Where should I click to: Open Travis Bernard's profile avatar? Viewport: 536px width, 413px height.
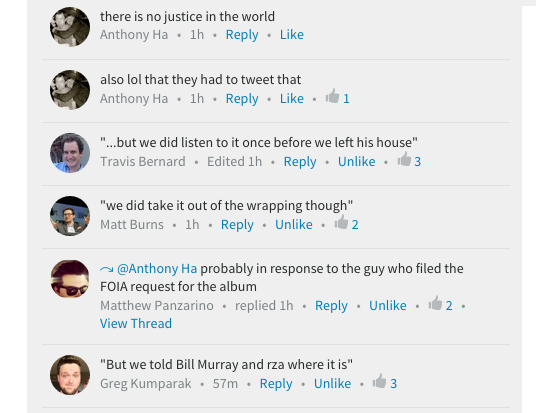coord(70,153)
